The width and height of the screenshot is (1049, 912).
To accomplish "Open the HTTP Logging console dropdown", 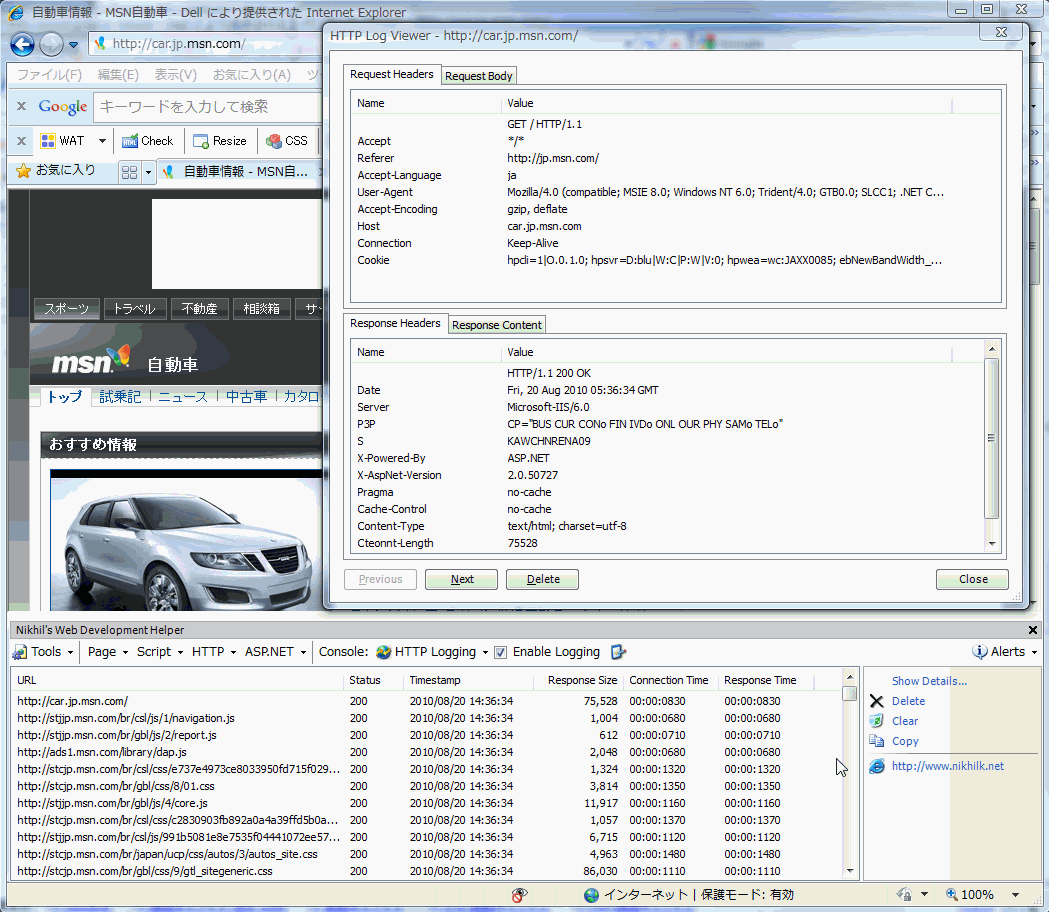I will 432,652.
